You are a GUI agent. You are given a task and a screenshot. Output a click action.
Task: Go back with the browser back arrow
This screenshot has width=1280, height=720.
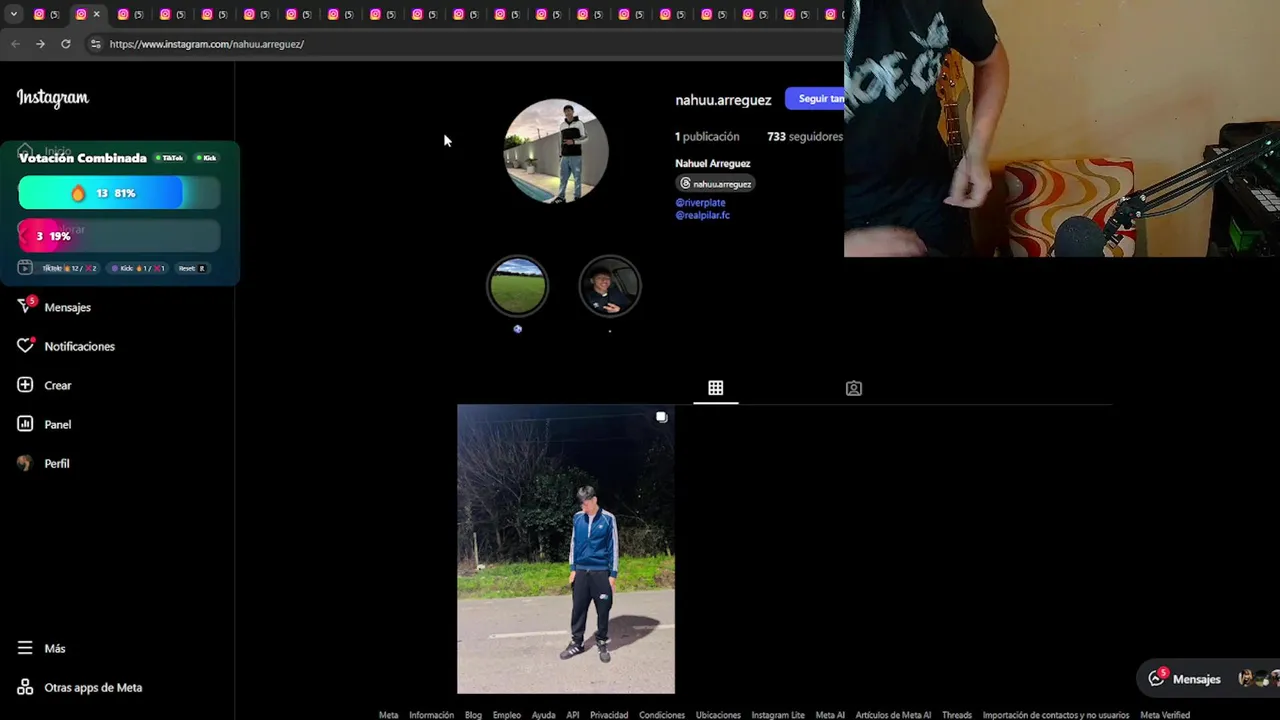click(x=15, y=44)
